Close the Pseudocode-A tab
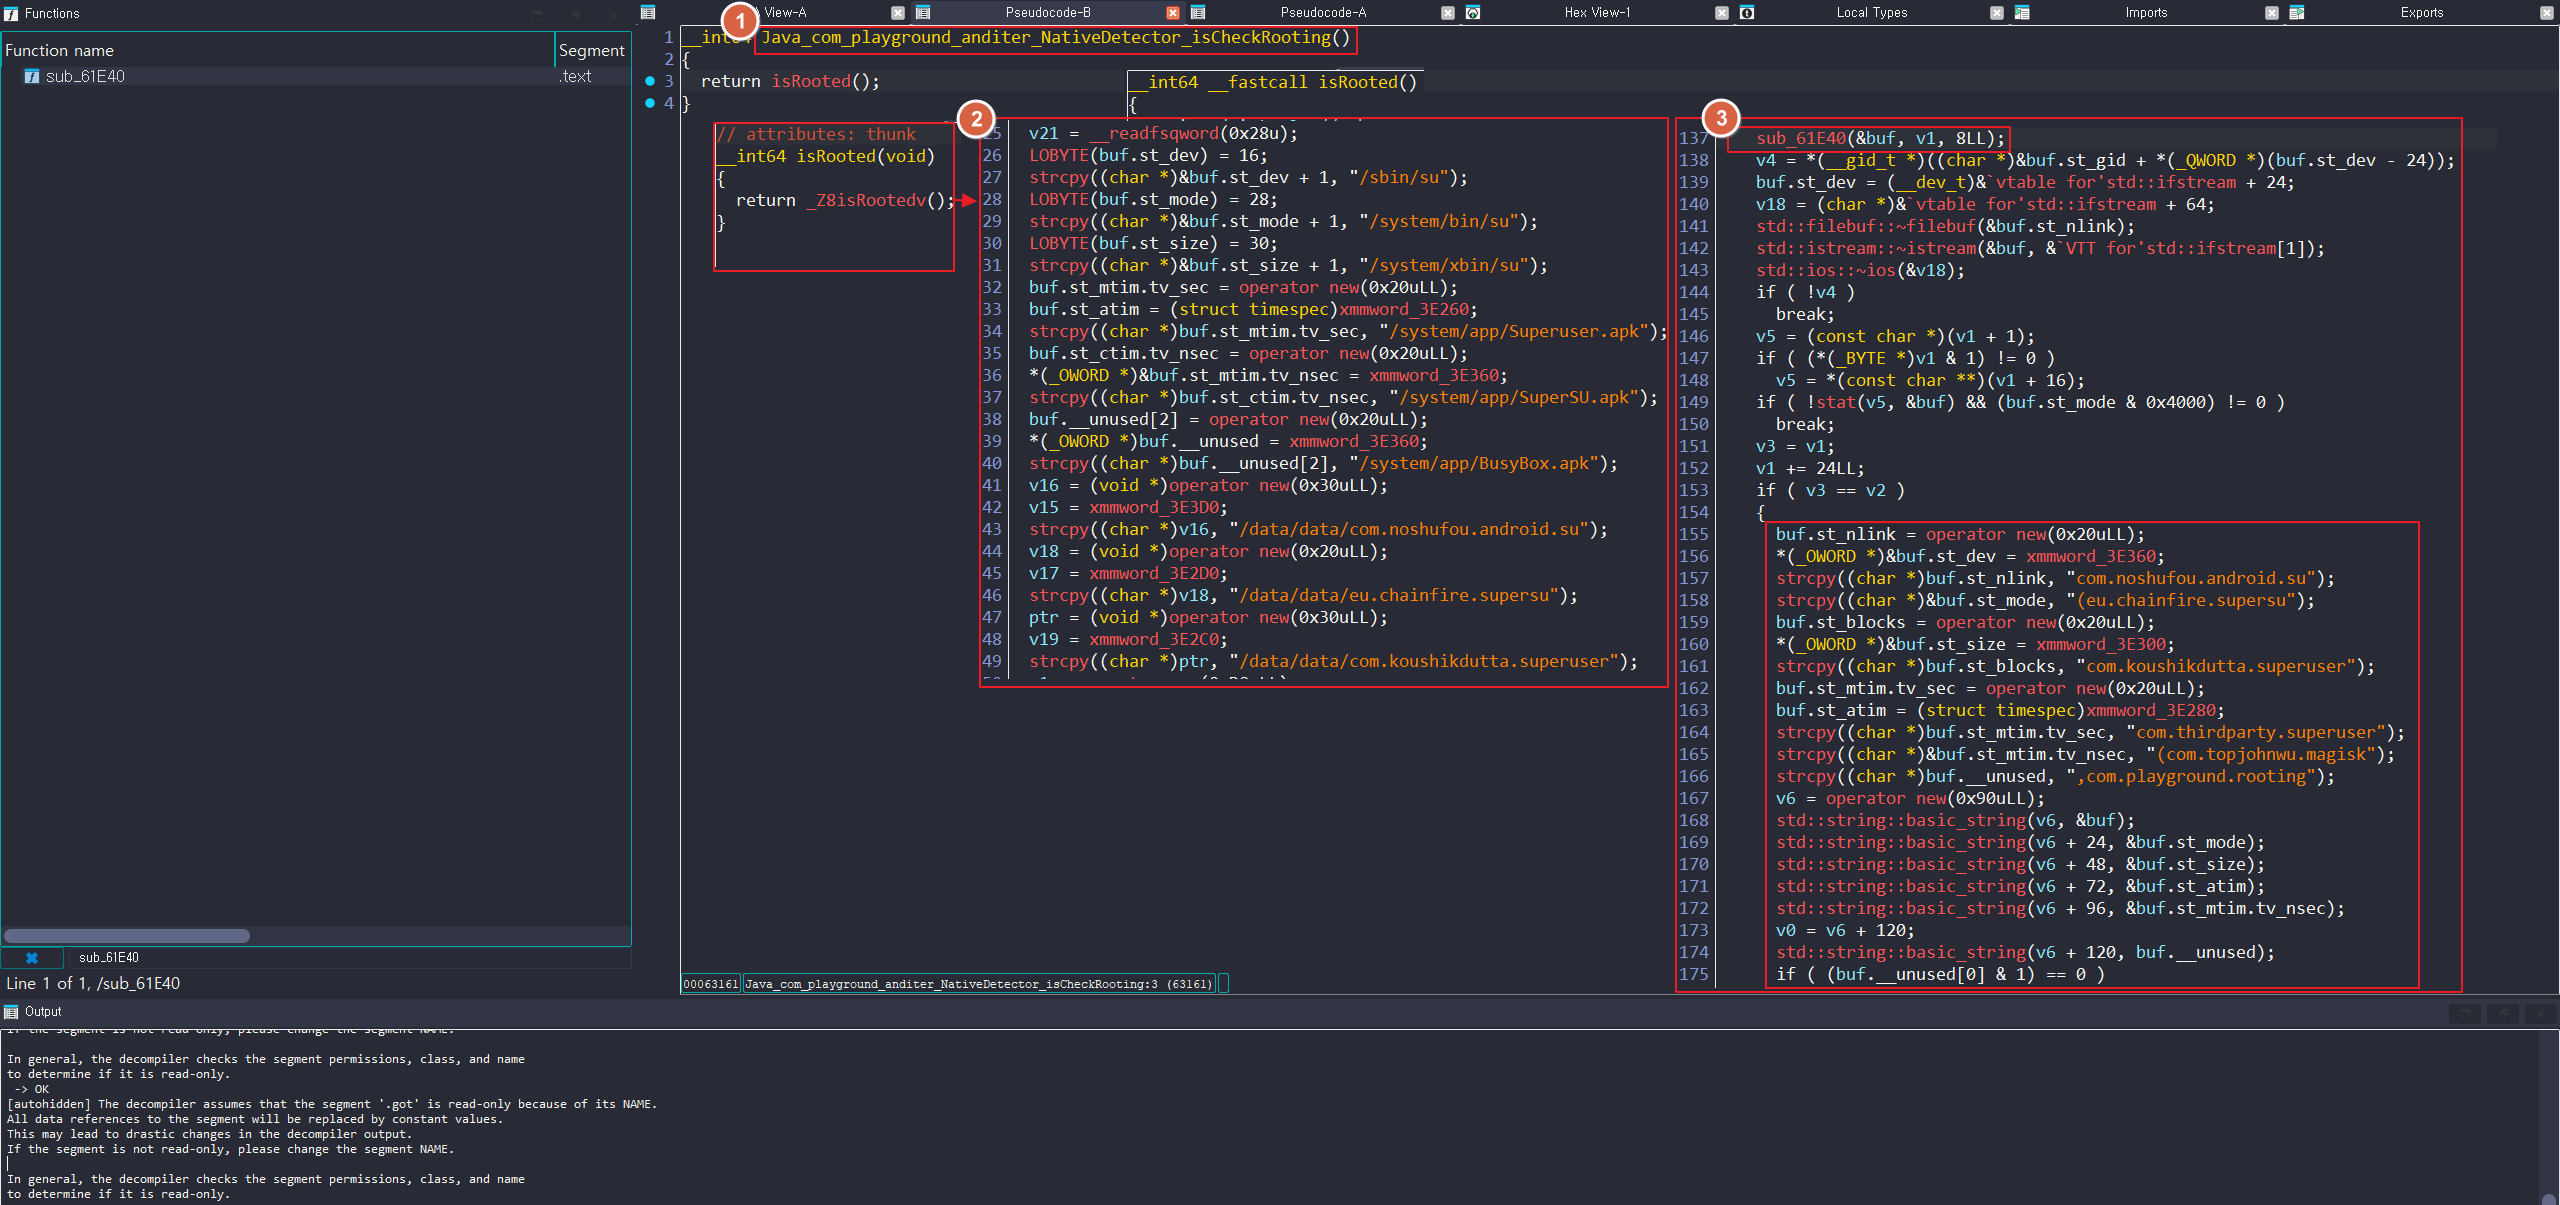Image resolution: width=2560 pixels, height=1205 pixels. coord(1448,13)
